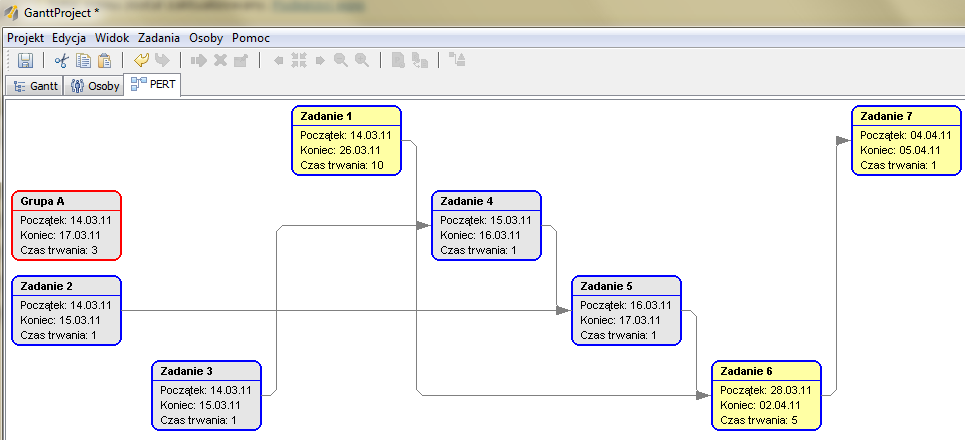Viewport: 965px width, 440px height.
Task: Click the Delete task X icon
Action: 220,60
